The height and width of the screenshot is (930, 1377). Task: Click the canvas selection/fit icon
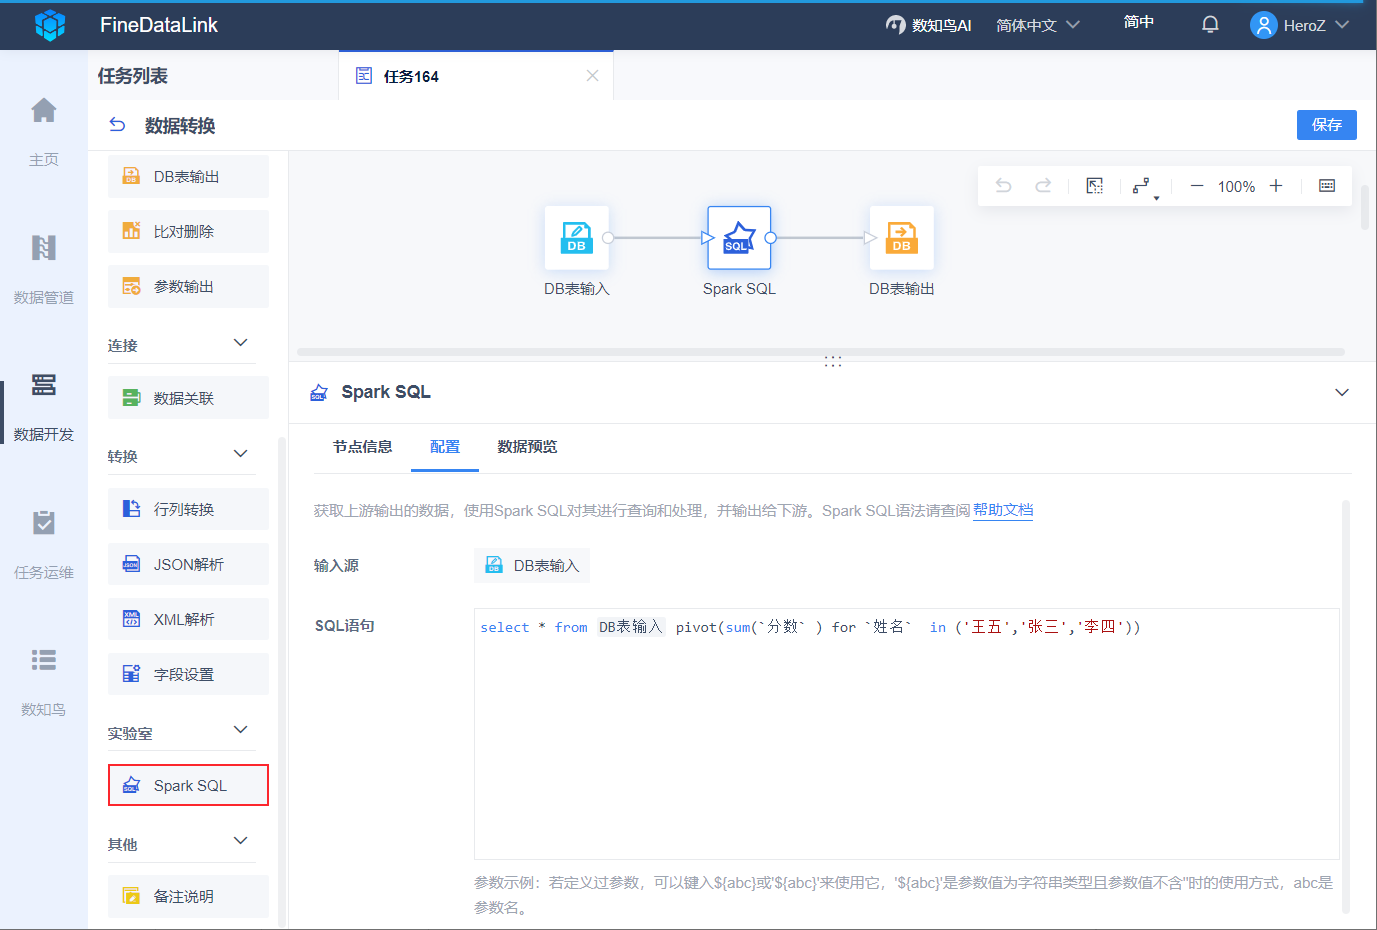[x=1095, y=186]
